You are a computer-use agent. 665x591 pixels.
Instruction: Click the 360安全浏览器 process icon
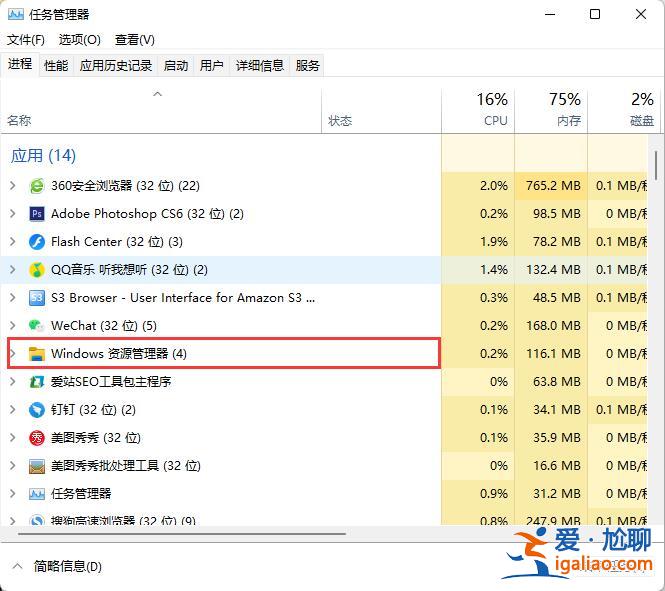pos(37,186)
